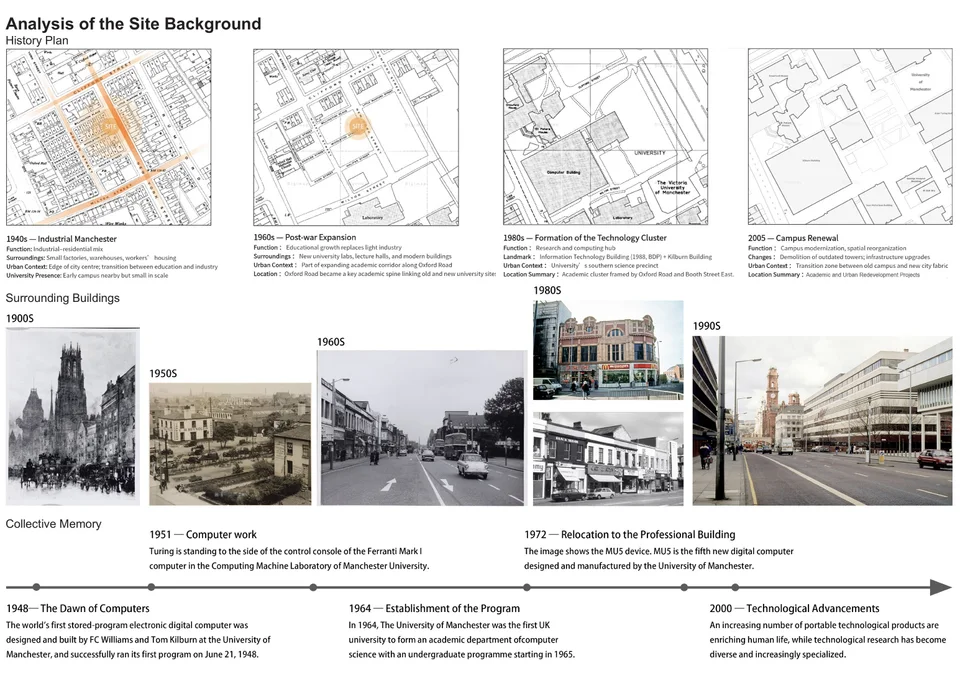Click heading '1948 — The Dawn of Computers'
The height and width of the screenshot is (679, 960).
(78, 609)
